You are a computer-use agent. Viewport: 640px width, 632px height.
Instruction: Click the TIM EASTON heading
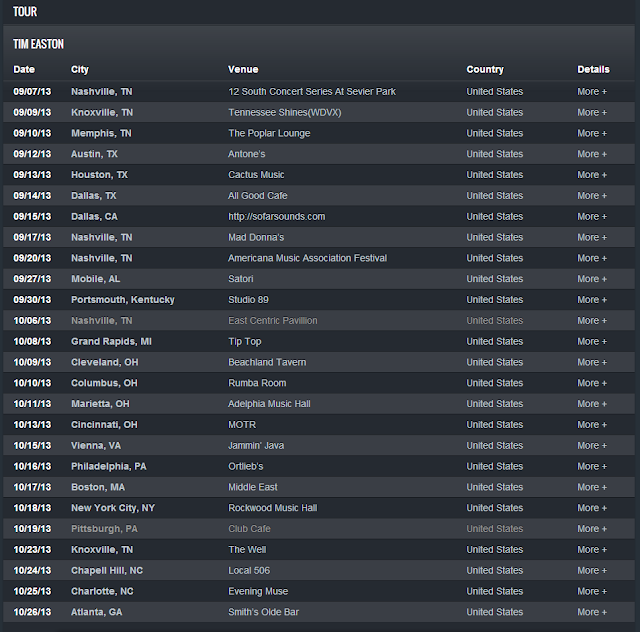[x=38, y=44]
